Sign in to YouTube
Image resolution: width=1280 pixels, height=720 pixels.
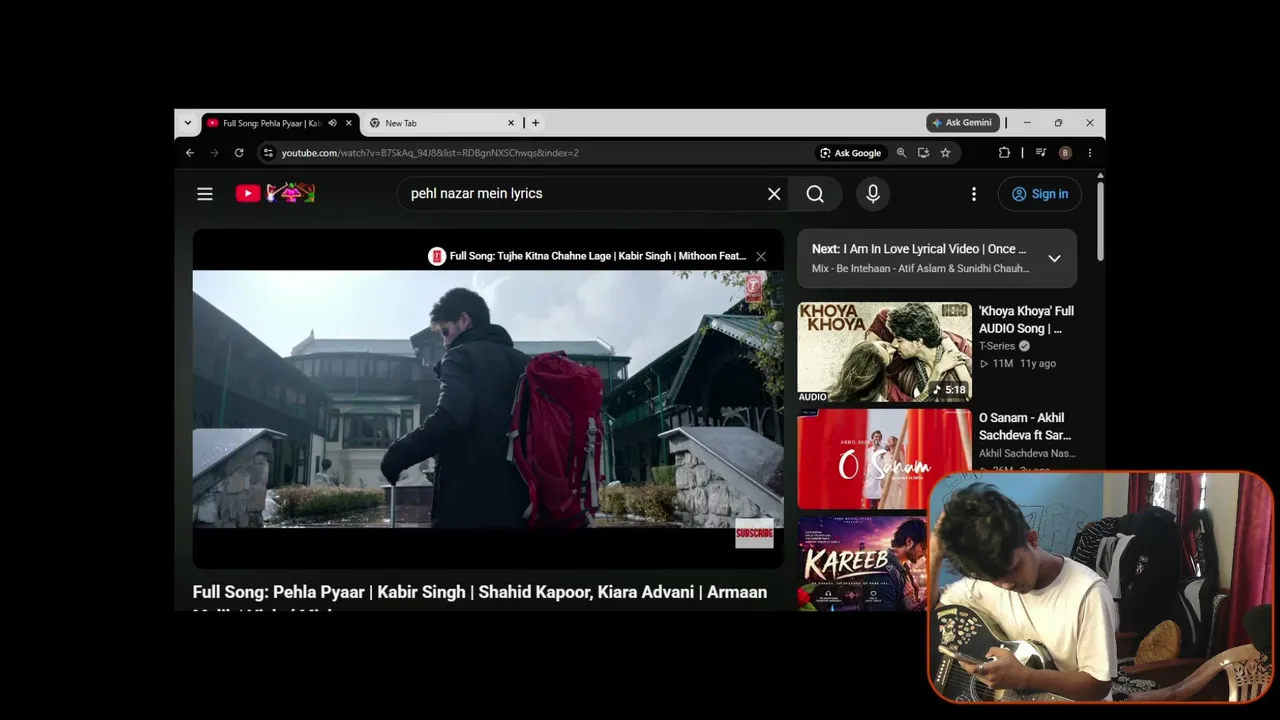pos(1040,194)
